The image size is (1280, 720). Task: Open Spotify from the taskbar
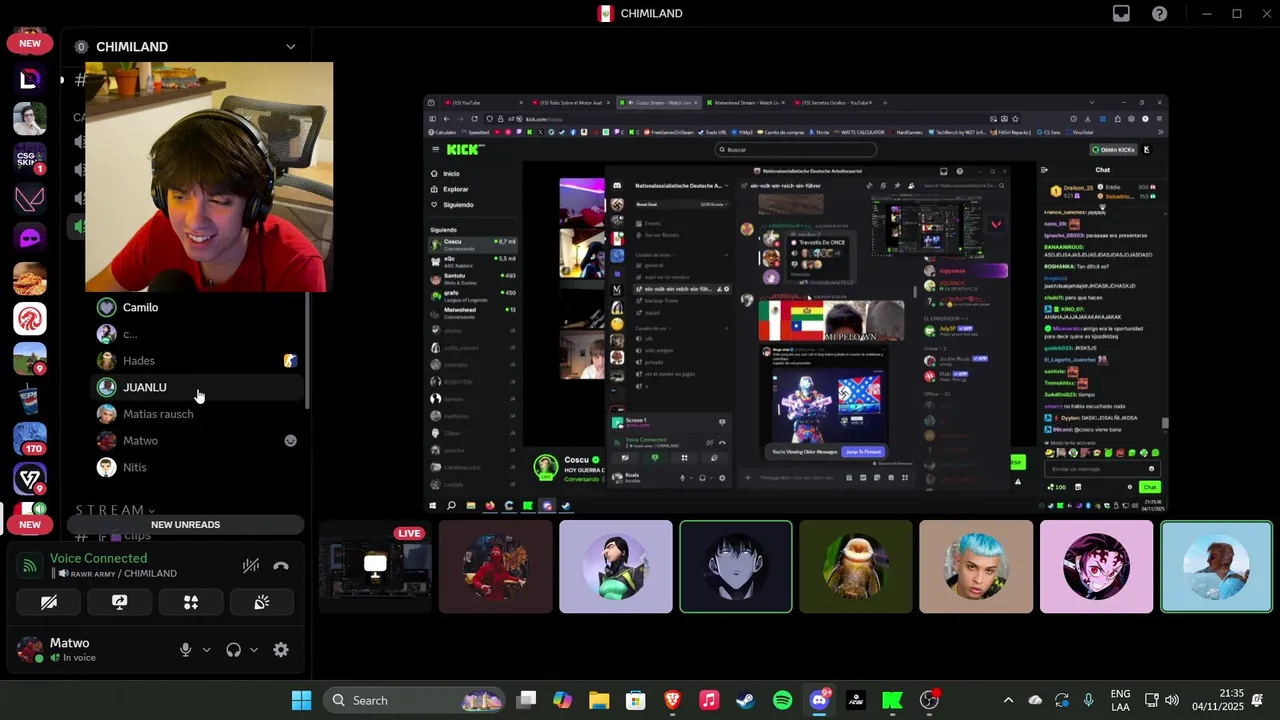point(783,700)
